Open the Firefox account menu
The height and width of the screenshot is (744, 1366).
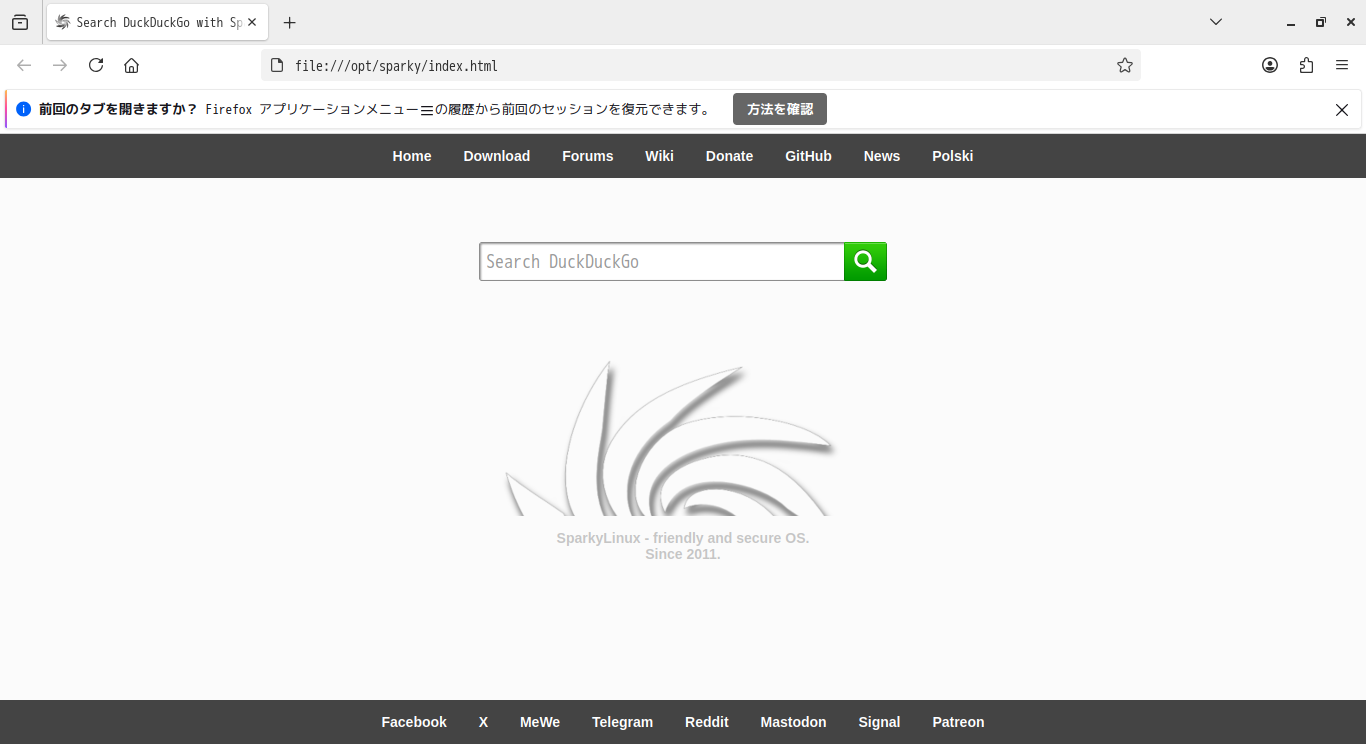point(1270,65)
